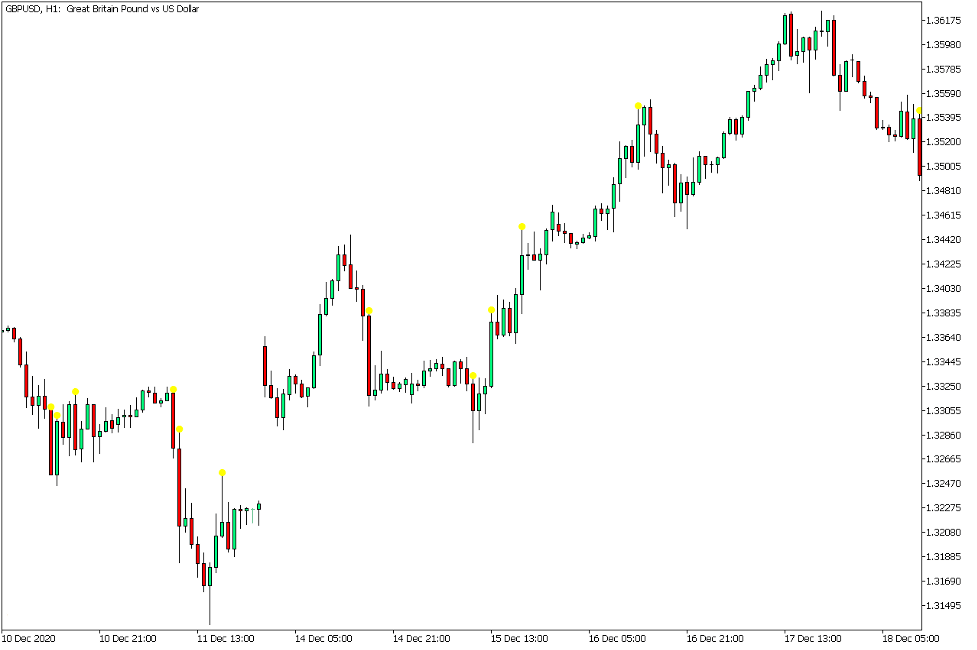This screenshot has height=650, width=977.
Task: Click the 18 Dec 05:00 time label
Action: 910,639
